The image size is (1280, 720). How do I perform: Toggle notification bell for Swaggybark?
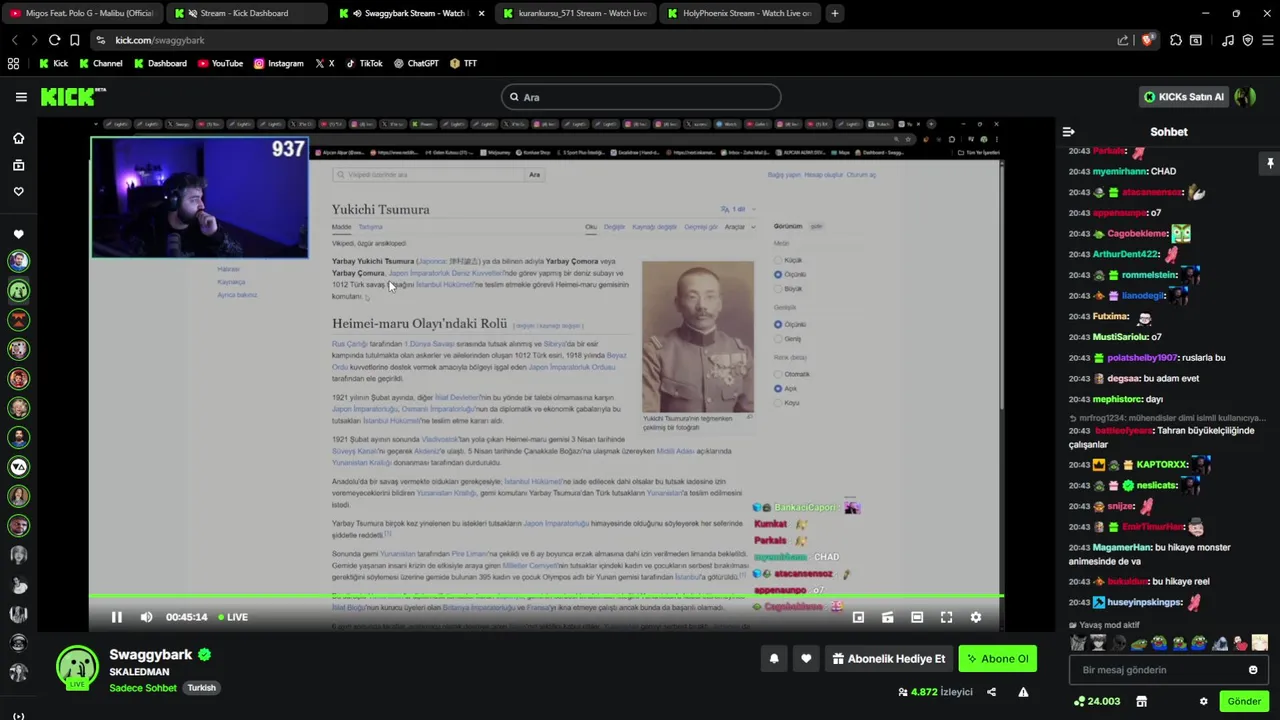tap(774, 659)
